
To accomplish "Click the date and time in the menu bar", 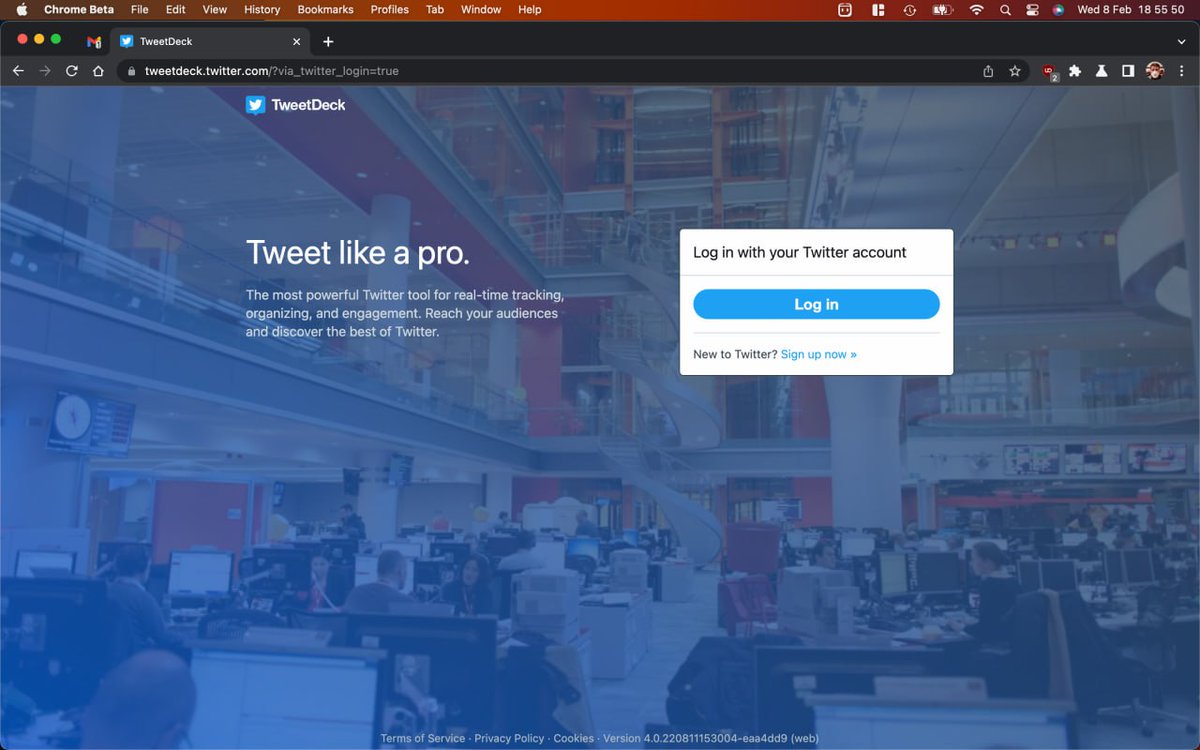I will [x=1131, y=10].
